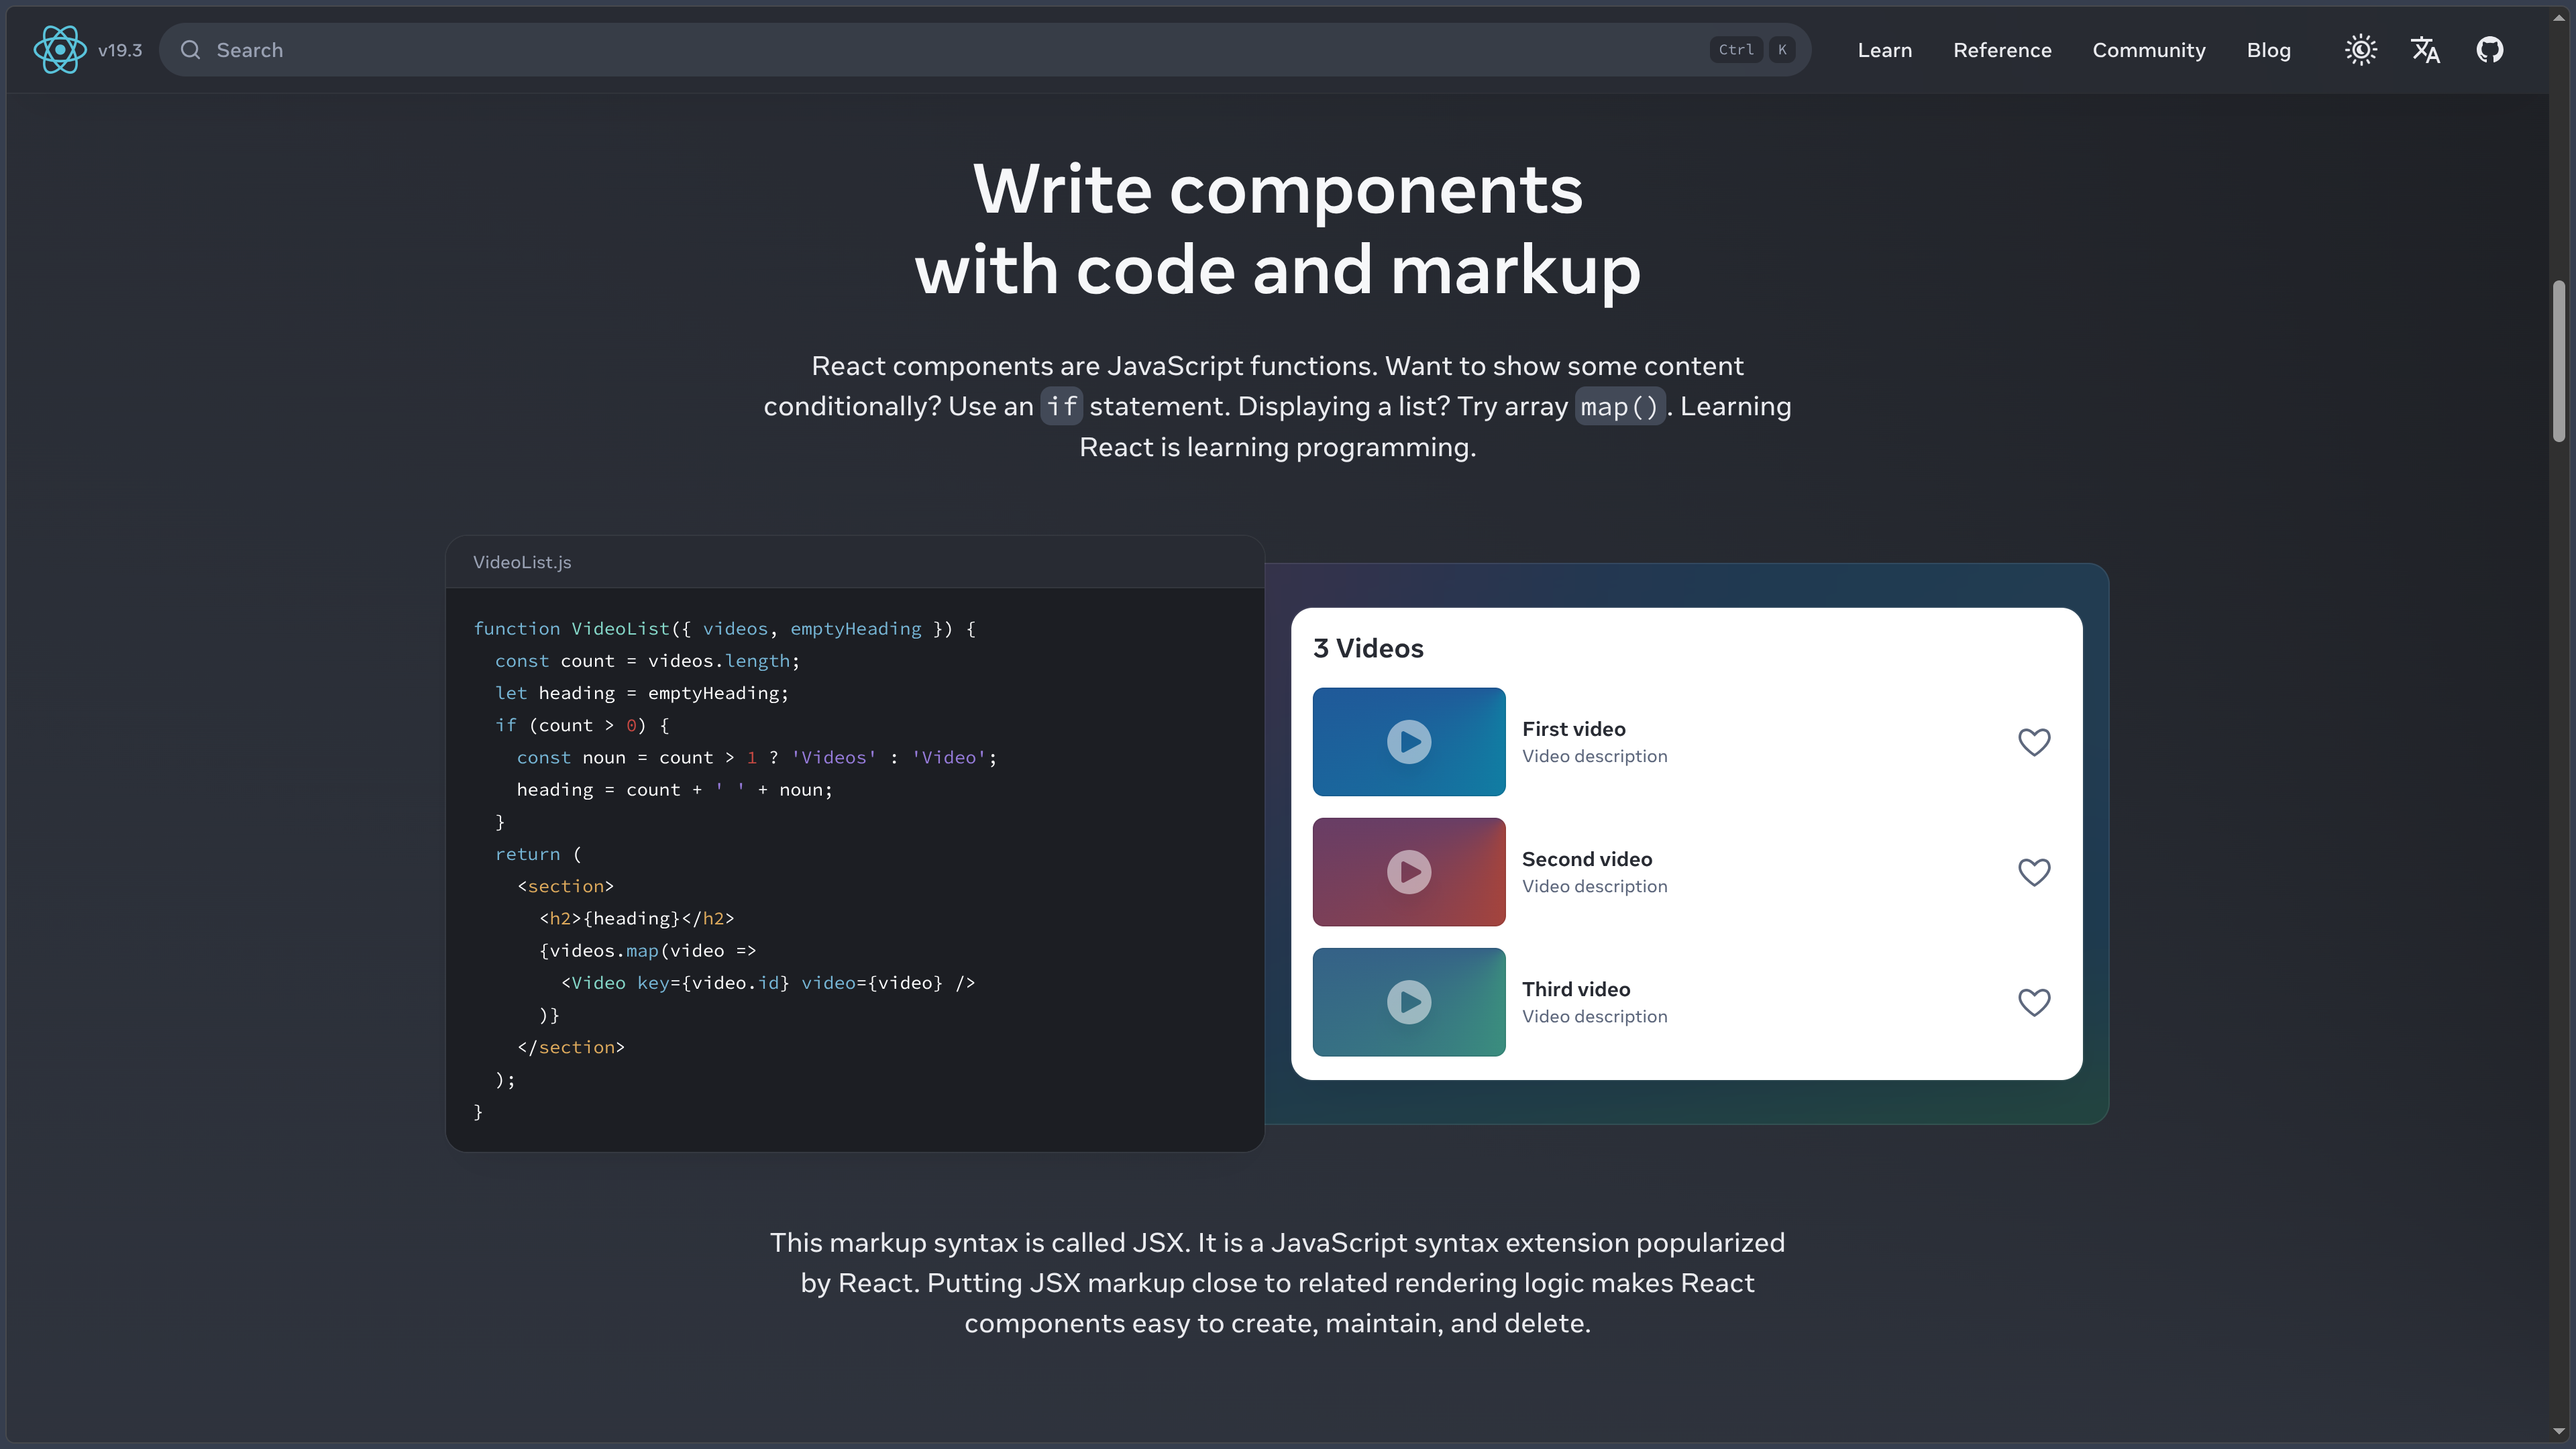The height and width of the screenshot is (1449, 2576).
Task: Click the inline if code snippet
Action: pyautogui.click(x=1061, y=407)
